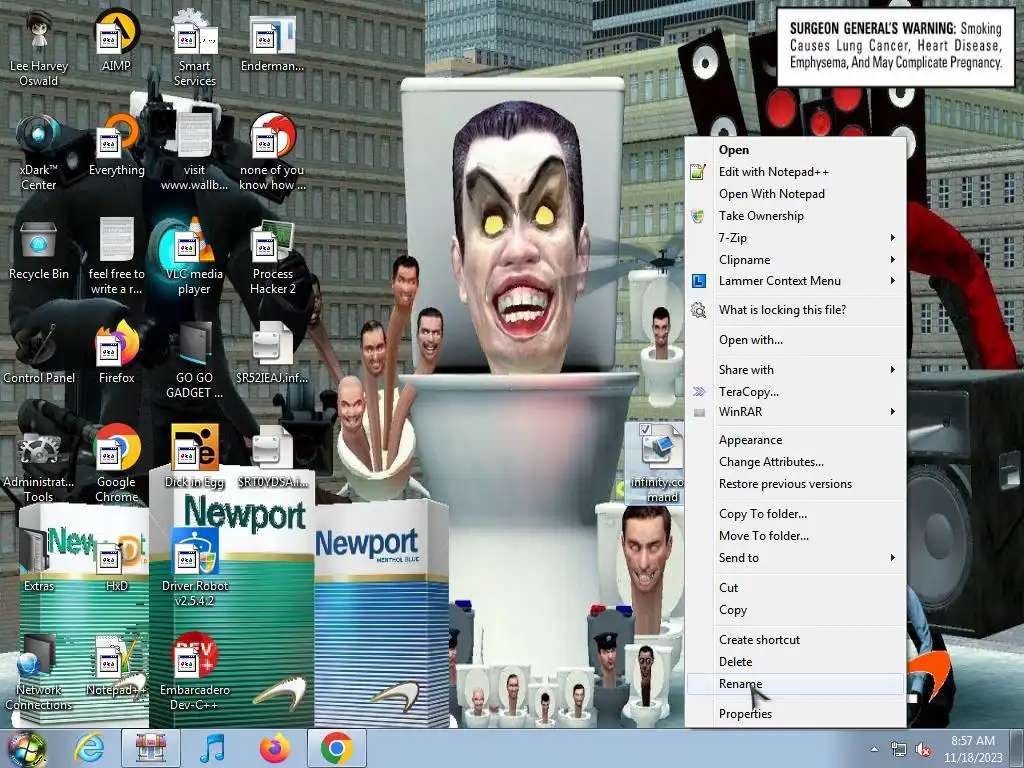Choose Appearance in the context menu

point(796,440)
